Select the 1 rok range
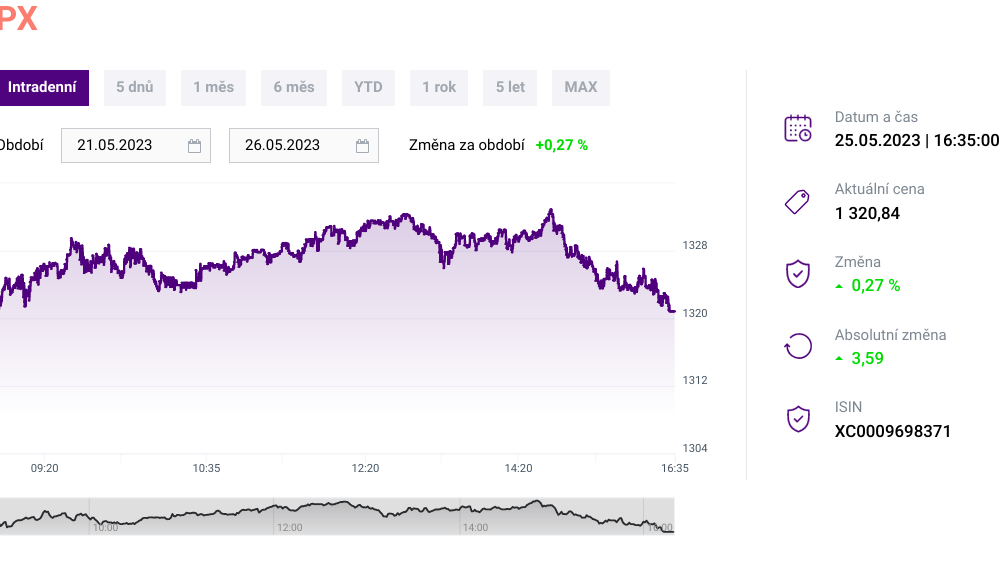 click(439, 88)
